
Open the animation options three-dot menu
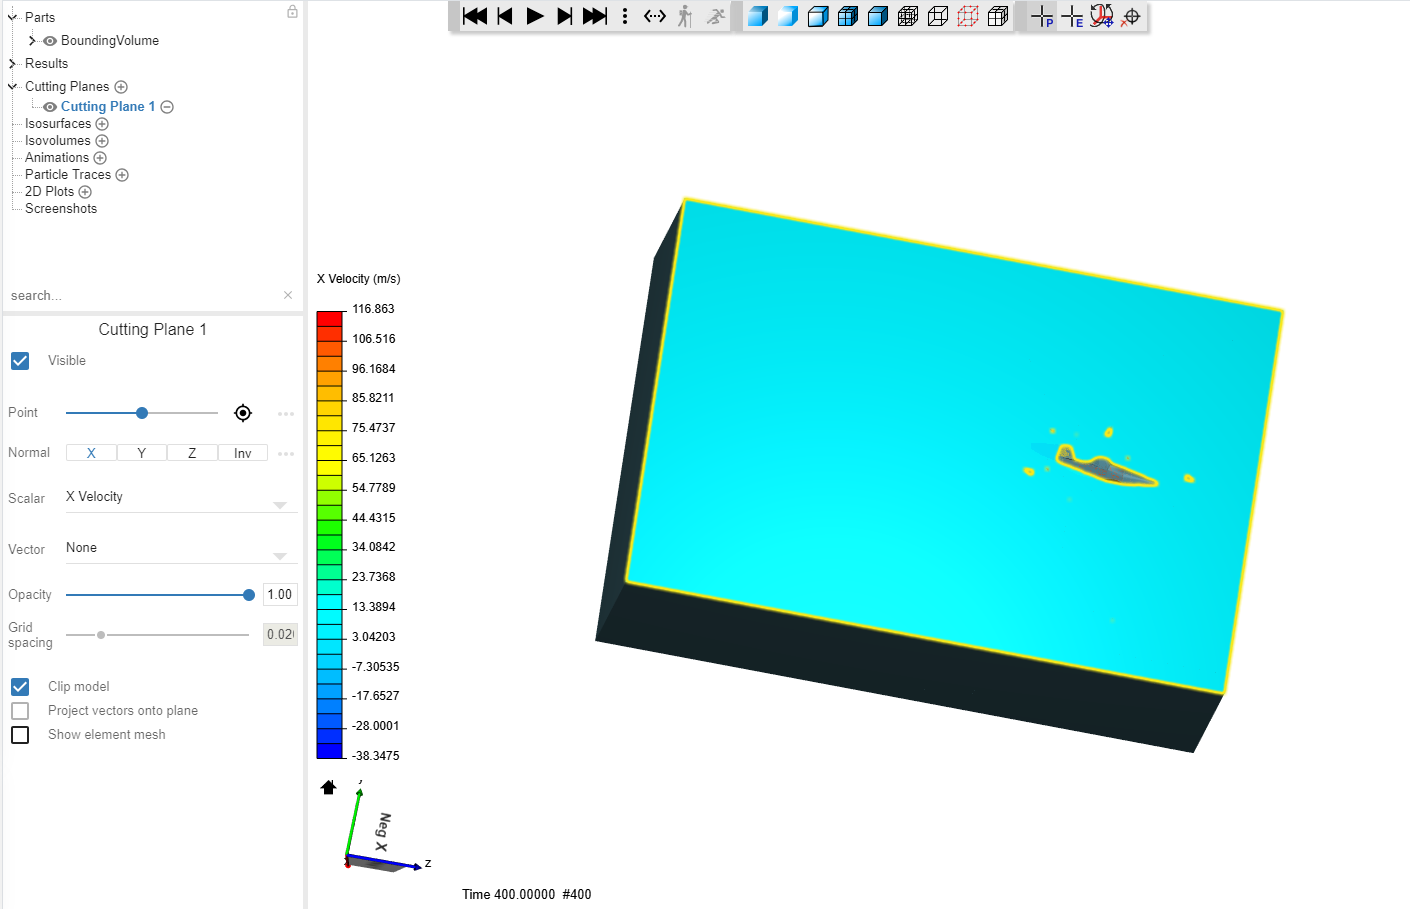pos(625,16)
